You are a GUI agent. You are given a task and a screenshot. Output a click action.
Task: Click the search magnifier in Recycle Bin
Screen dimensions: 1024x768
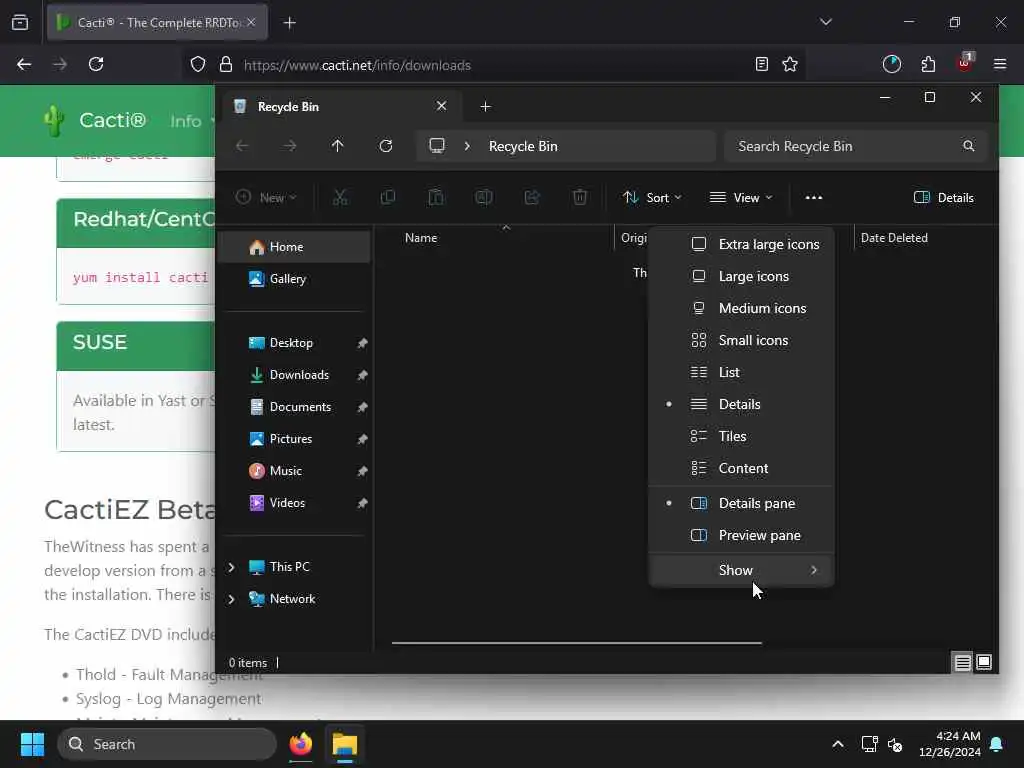tap(969, 146)
